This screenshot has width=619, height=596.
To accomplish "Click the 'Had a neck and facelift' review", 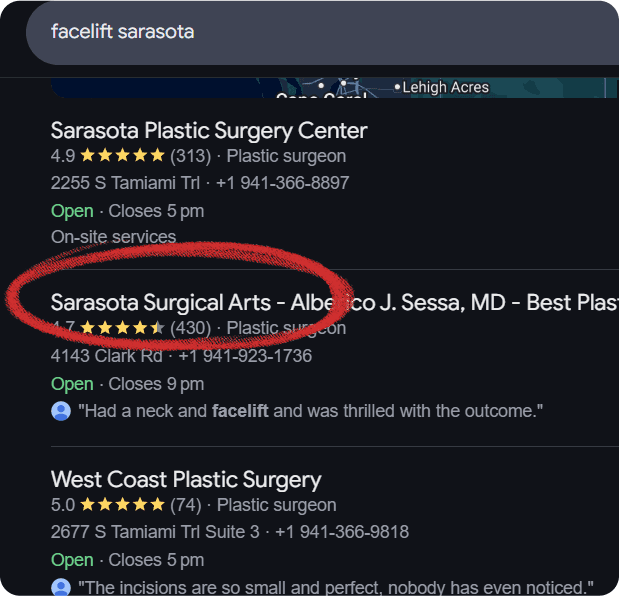I will click(x=311, y=411).
